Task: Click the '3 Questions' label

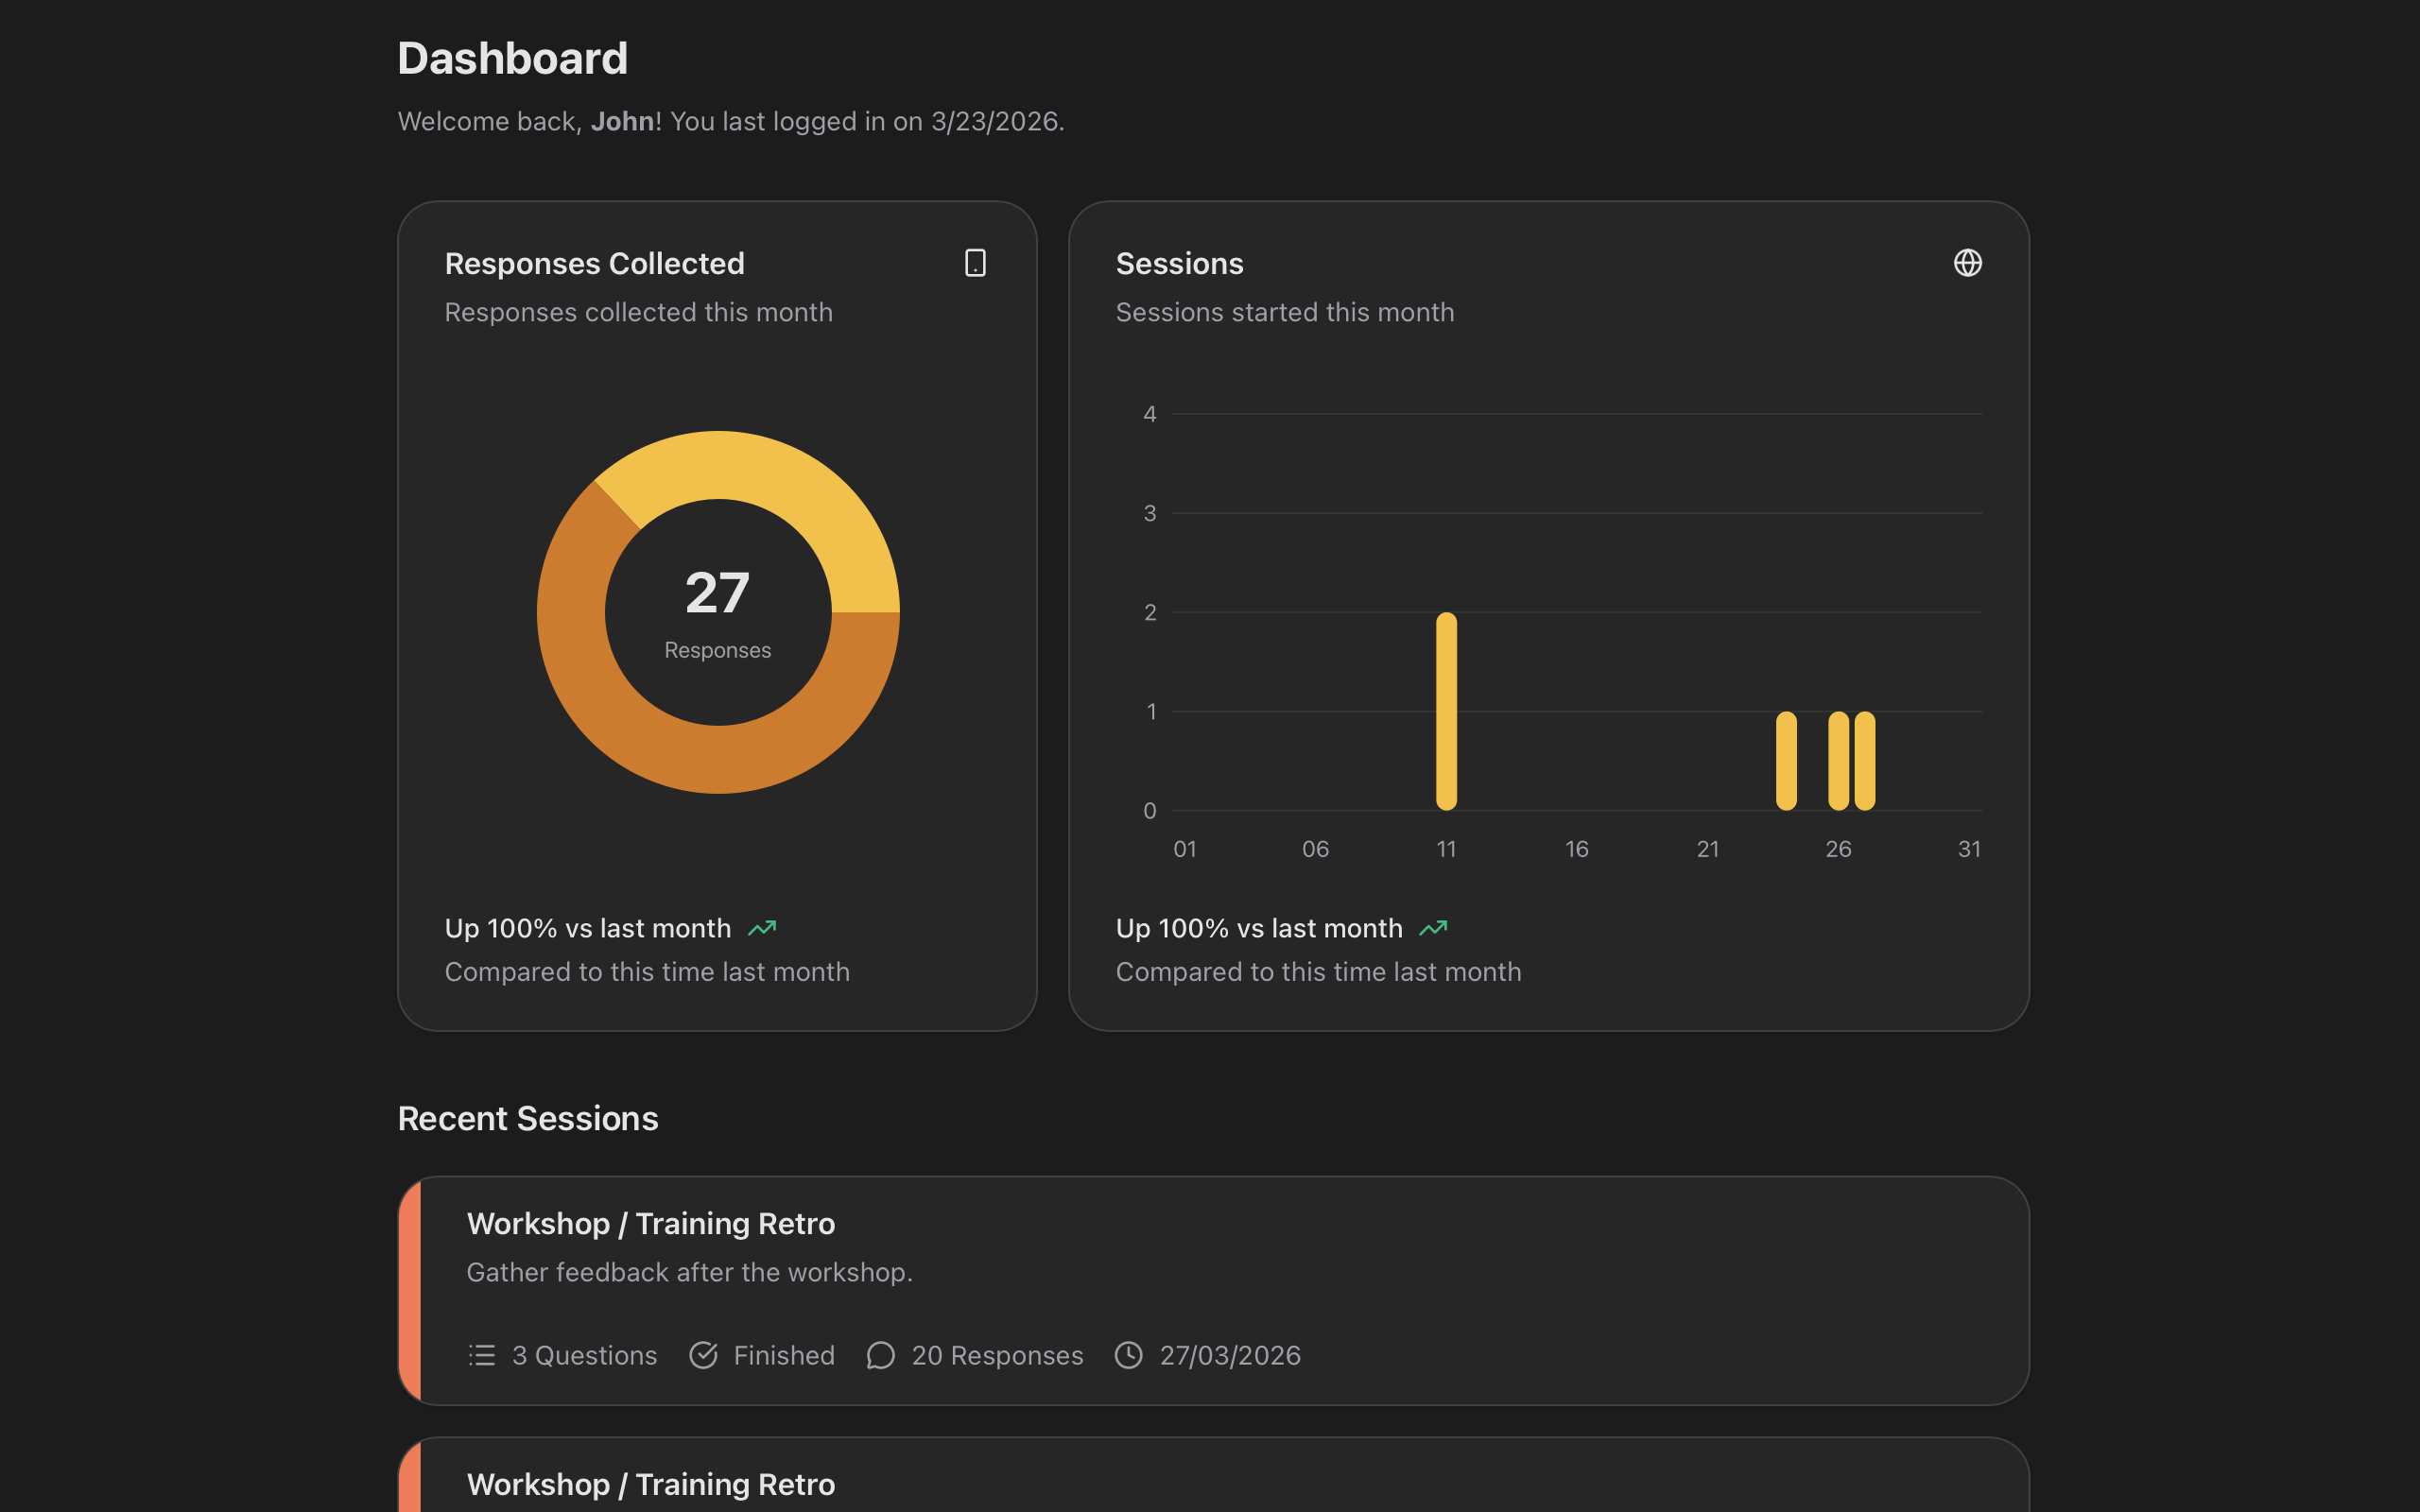Action: tap(585, 1355)
